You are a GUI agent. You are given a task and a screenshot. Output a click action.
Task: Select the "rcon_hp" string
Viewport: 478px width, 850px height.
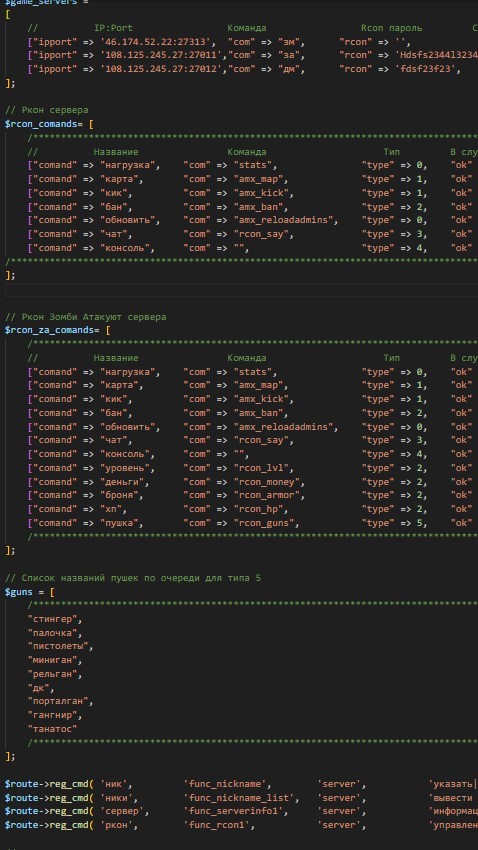pos(260,509)
